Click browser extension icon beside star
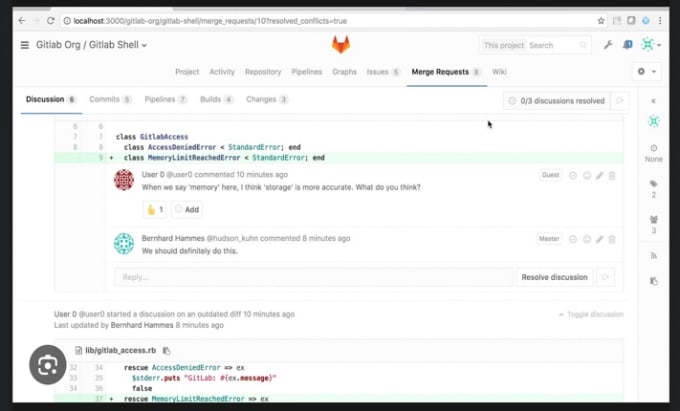This screenshot has height=411, width=680. point(617,21)
